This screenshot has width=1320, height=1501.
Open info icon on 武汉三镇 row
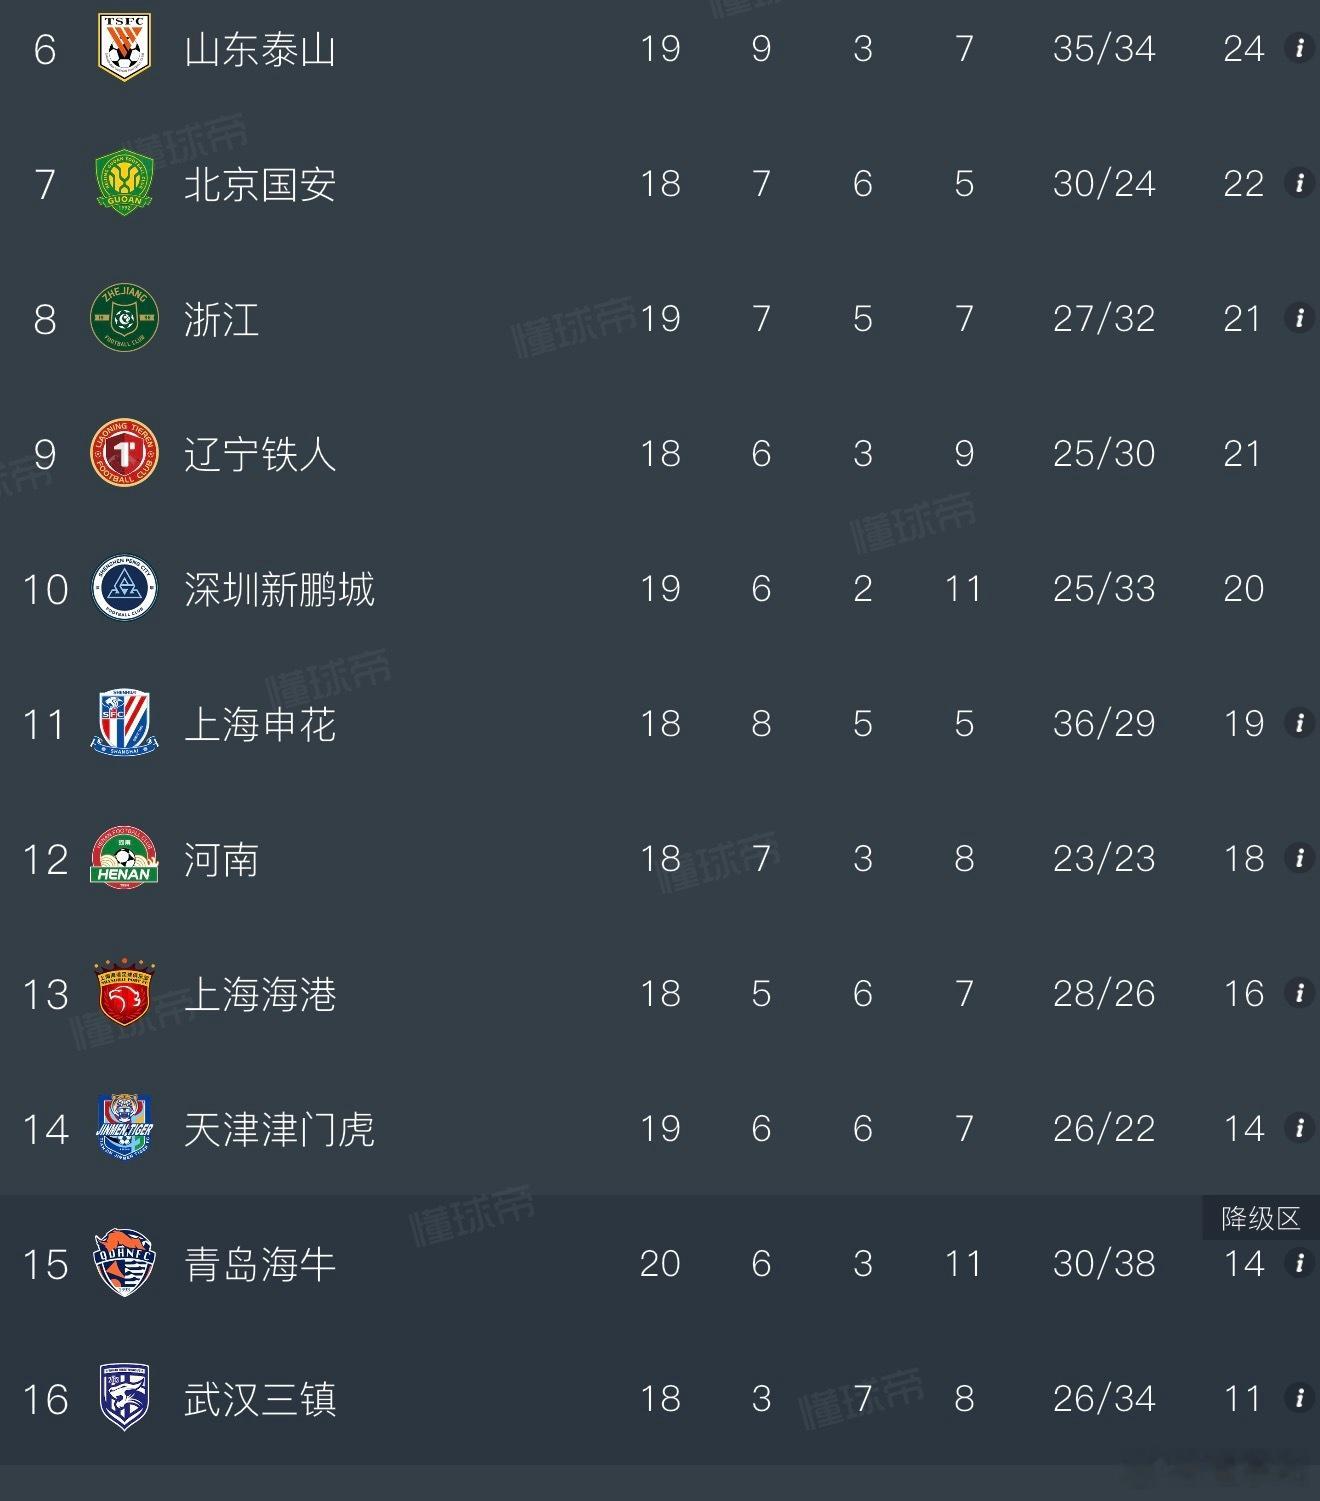point(1299,1397)
